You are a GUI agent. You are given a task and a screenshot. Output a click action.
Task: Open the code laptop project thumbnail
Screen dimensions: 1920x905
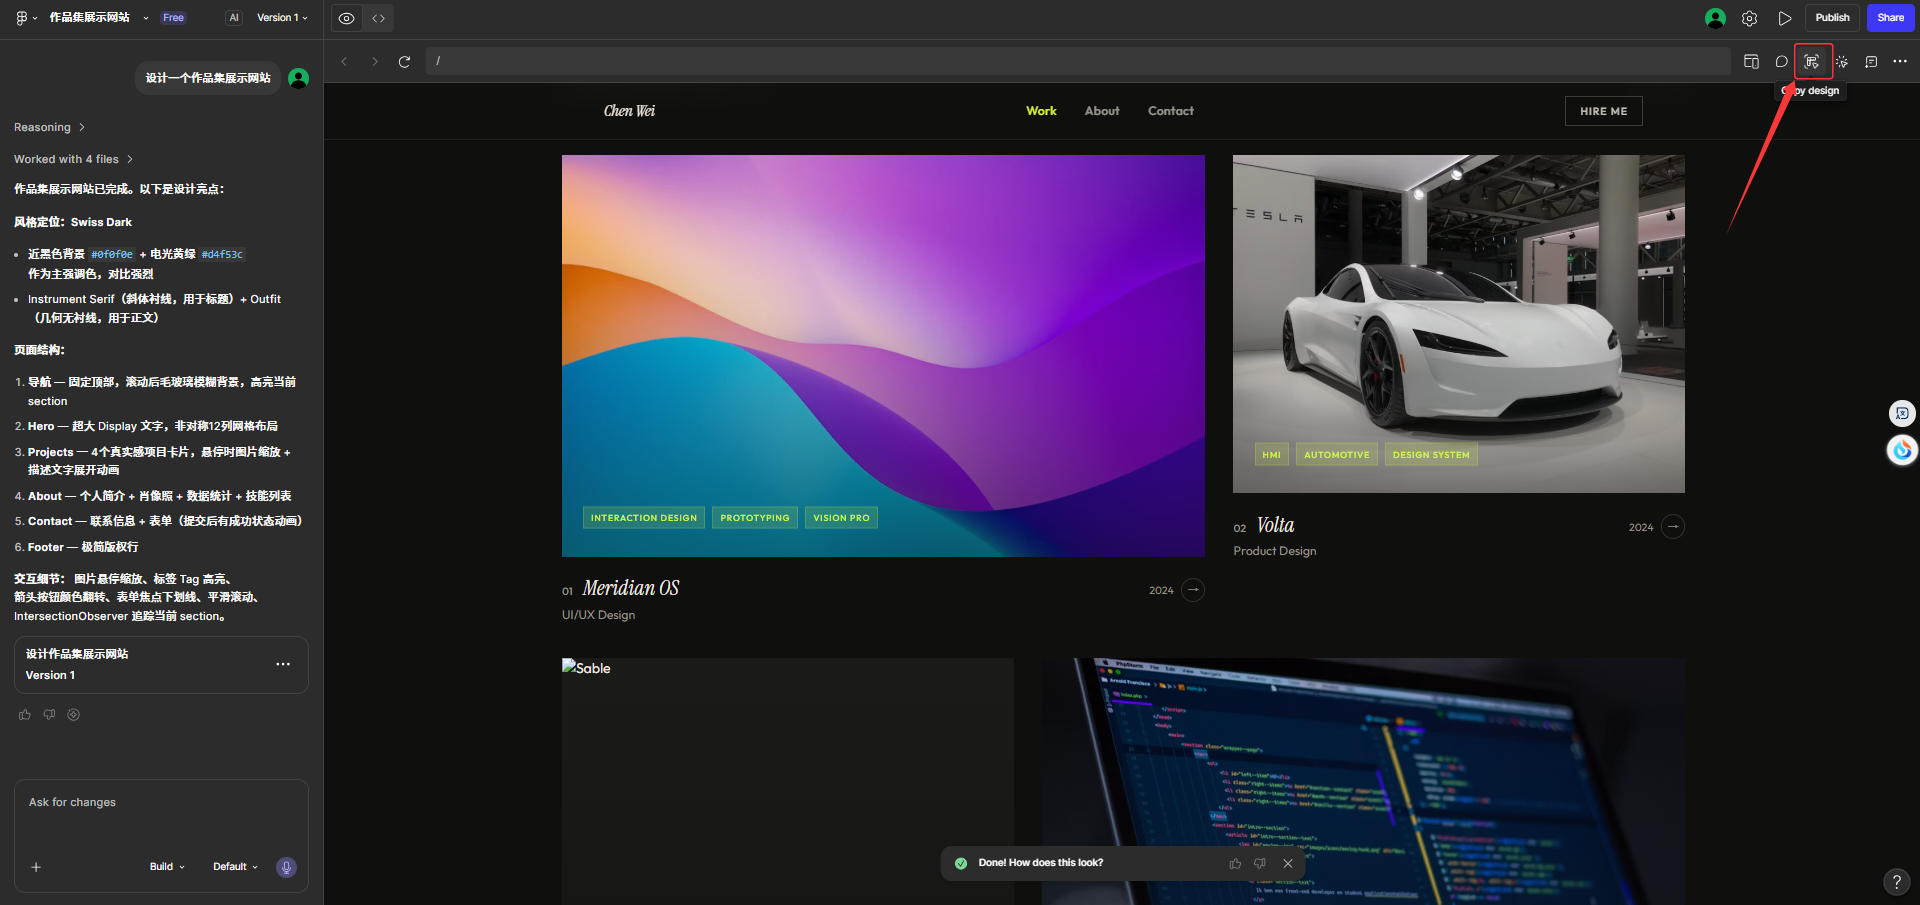1363,781
